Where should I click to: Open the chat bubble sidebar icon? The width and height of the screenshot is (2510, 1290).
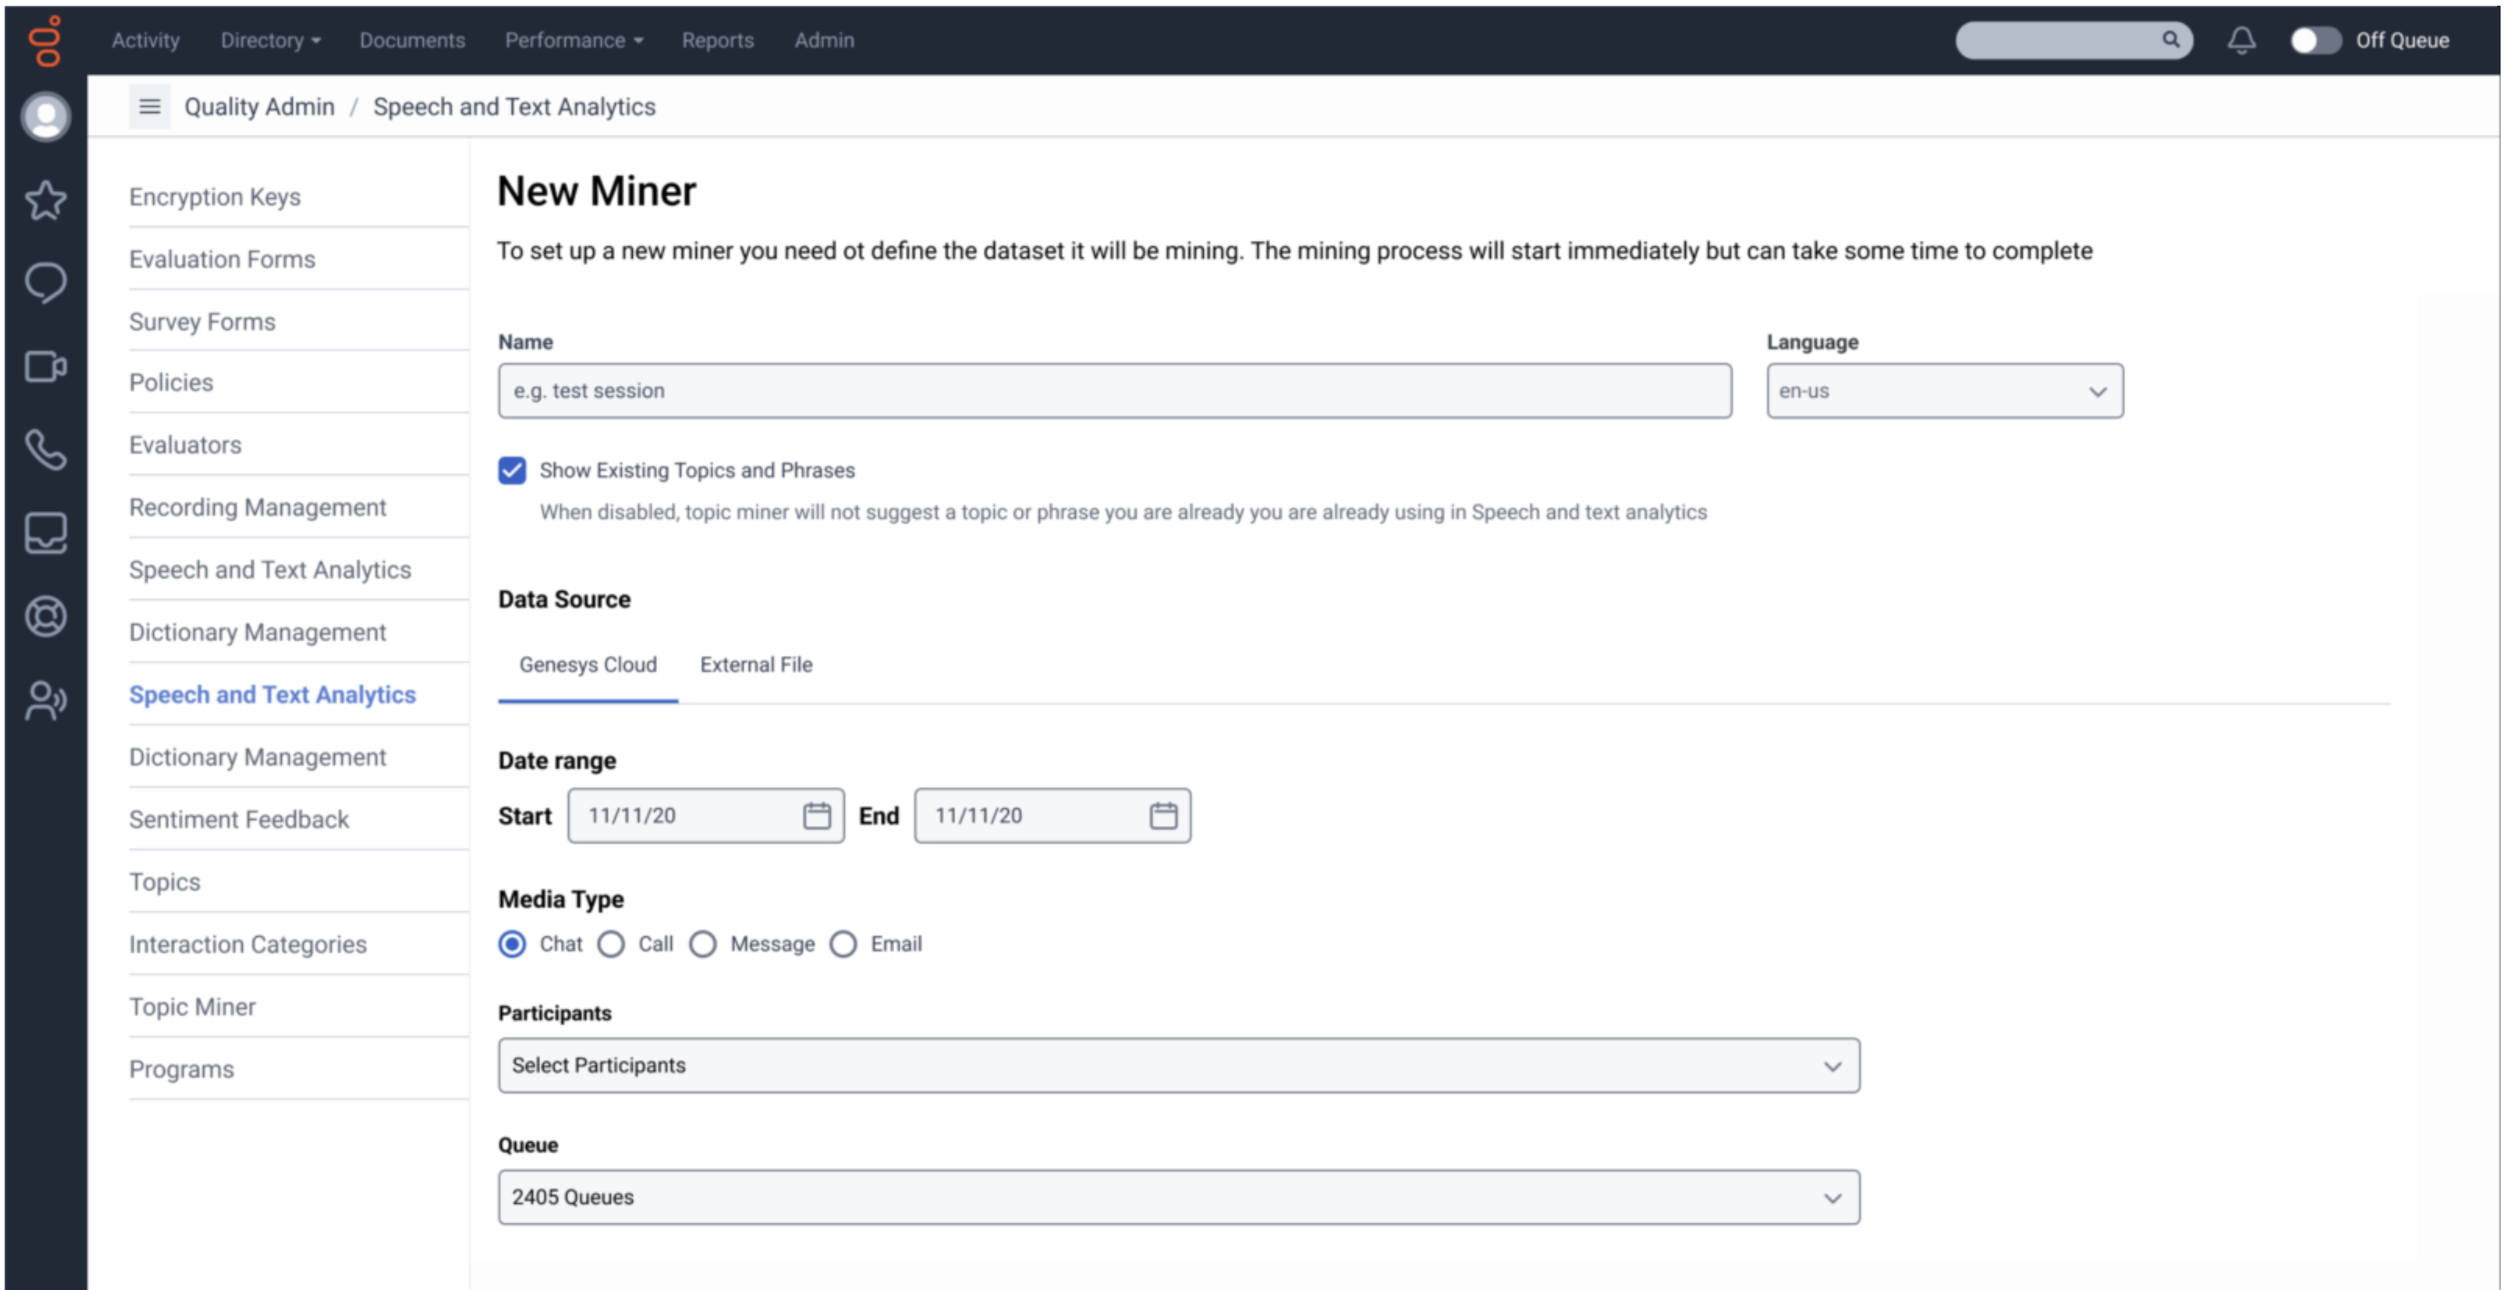[46, 283]
